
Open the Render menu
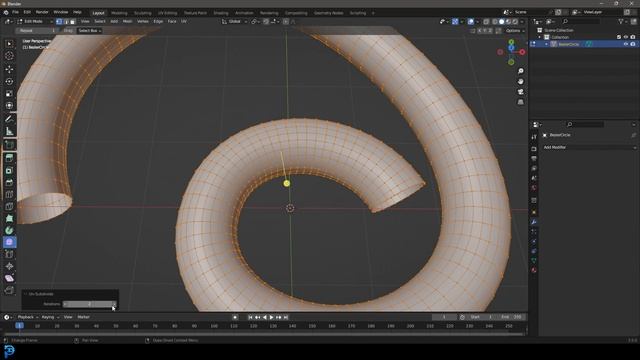click(x=42, y=12)
